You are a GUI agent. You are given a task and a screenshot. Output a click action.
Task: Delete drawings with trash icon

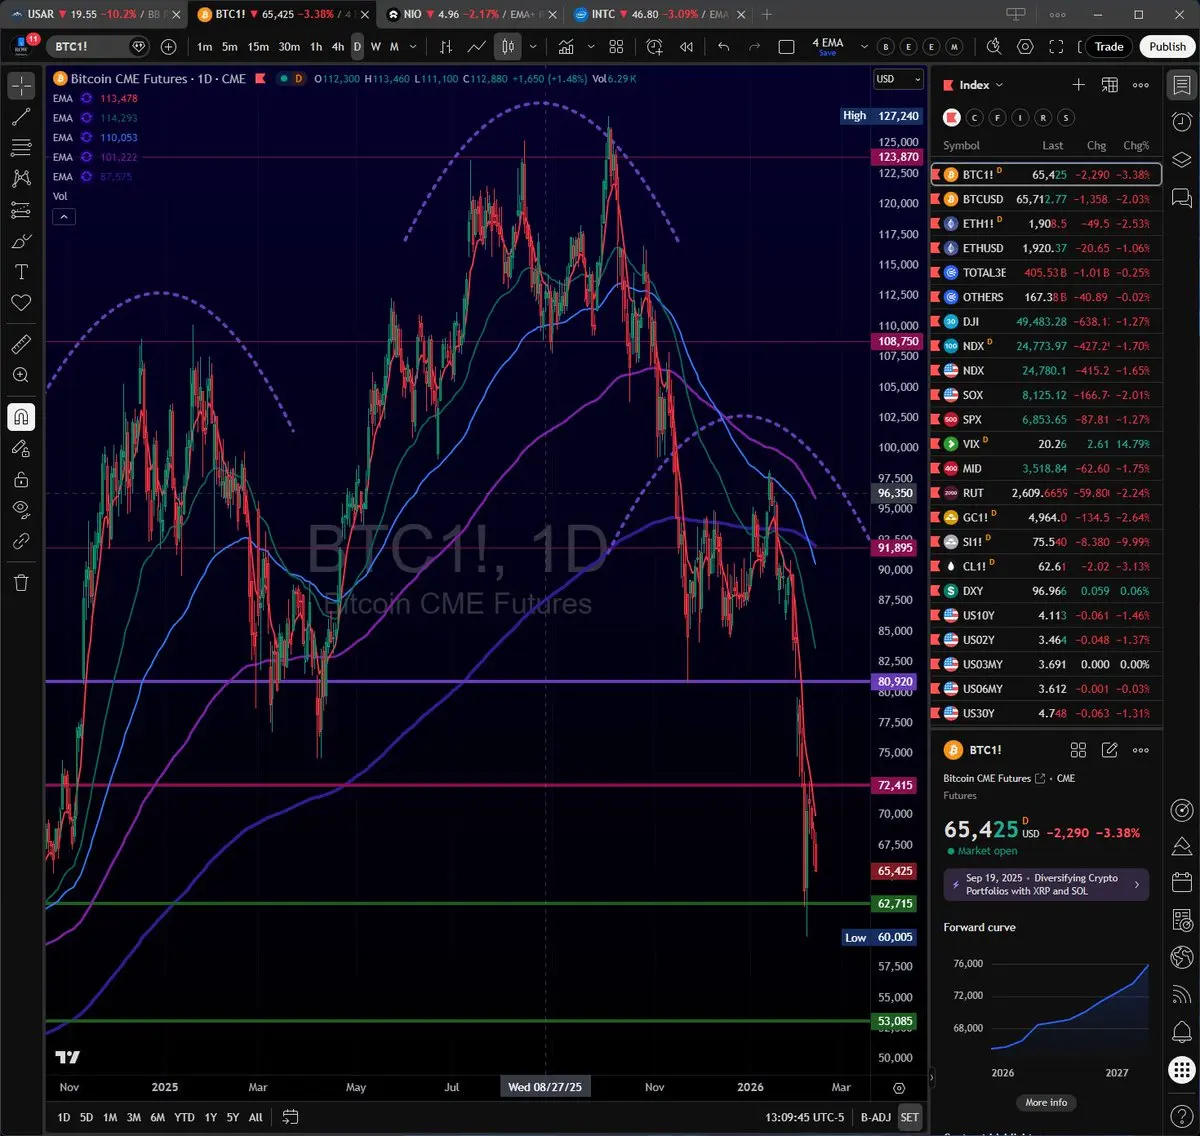coord(21,582)
